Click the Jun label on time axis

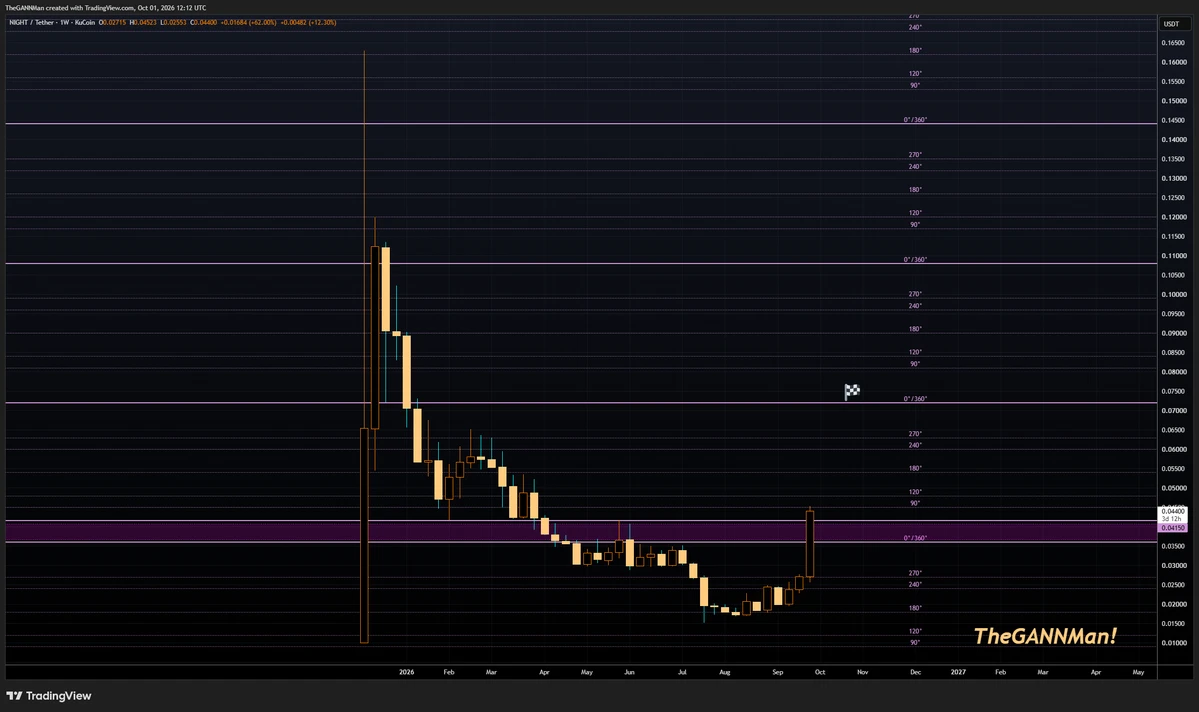point(629,672)
